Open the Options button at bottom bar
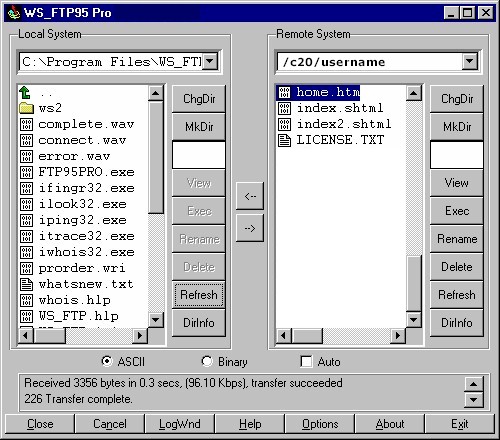 [x=320, y=424]
